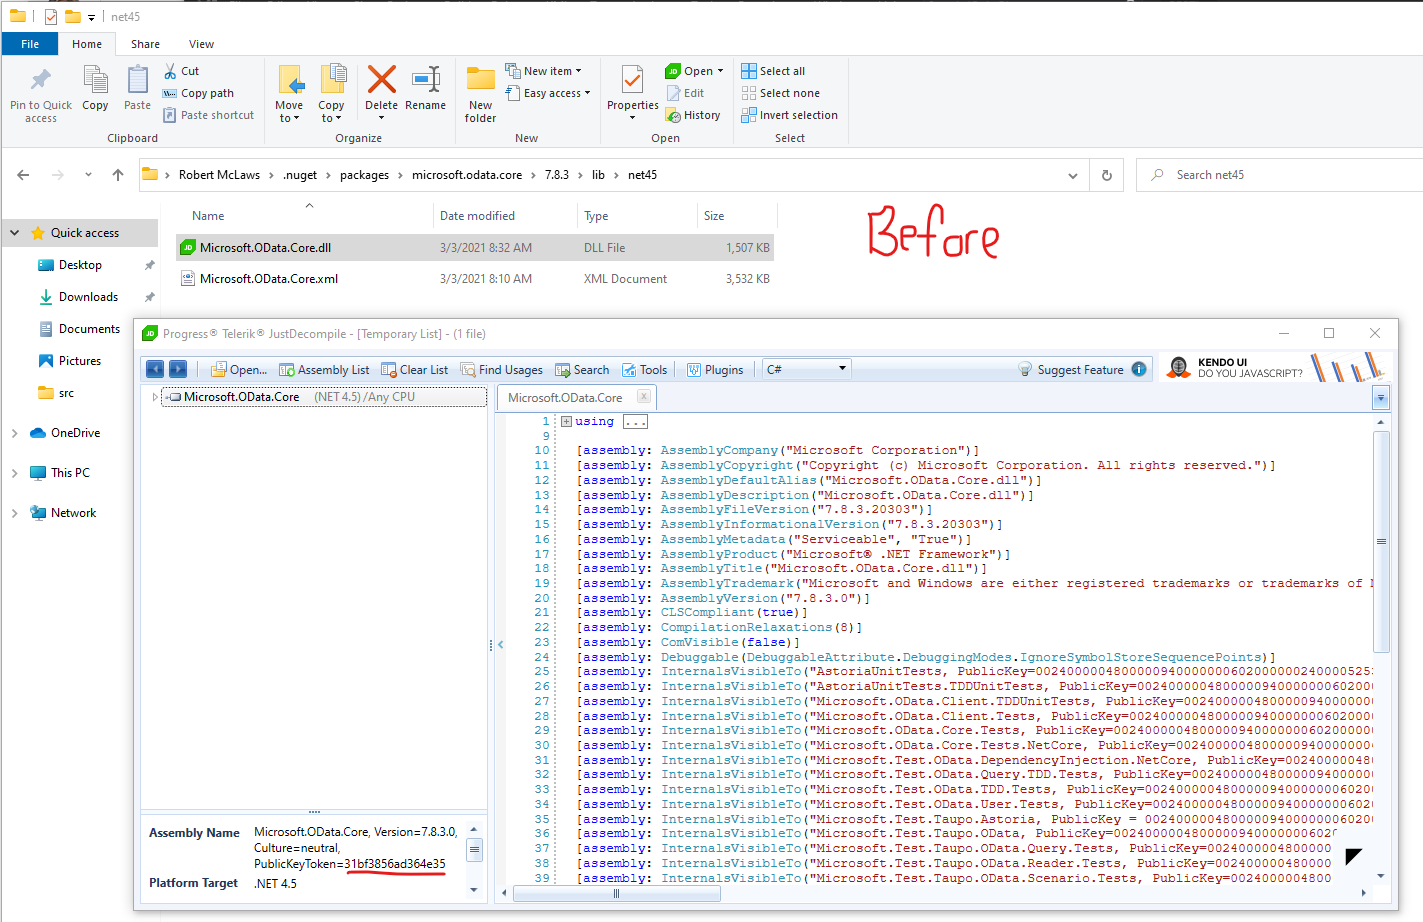Switch to Share ribbon tab
Image resolution: width=1423 pixels, height=922 pixels.
coord(145,44)
